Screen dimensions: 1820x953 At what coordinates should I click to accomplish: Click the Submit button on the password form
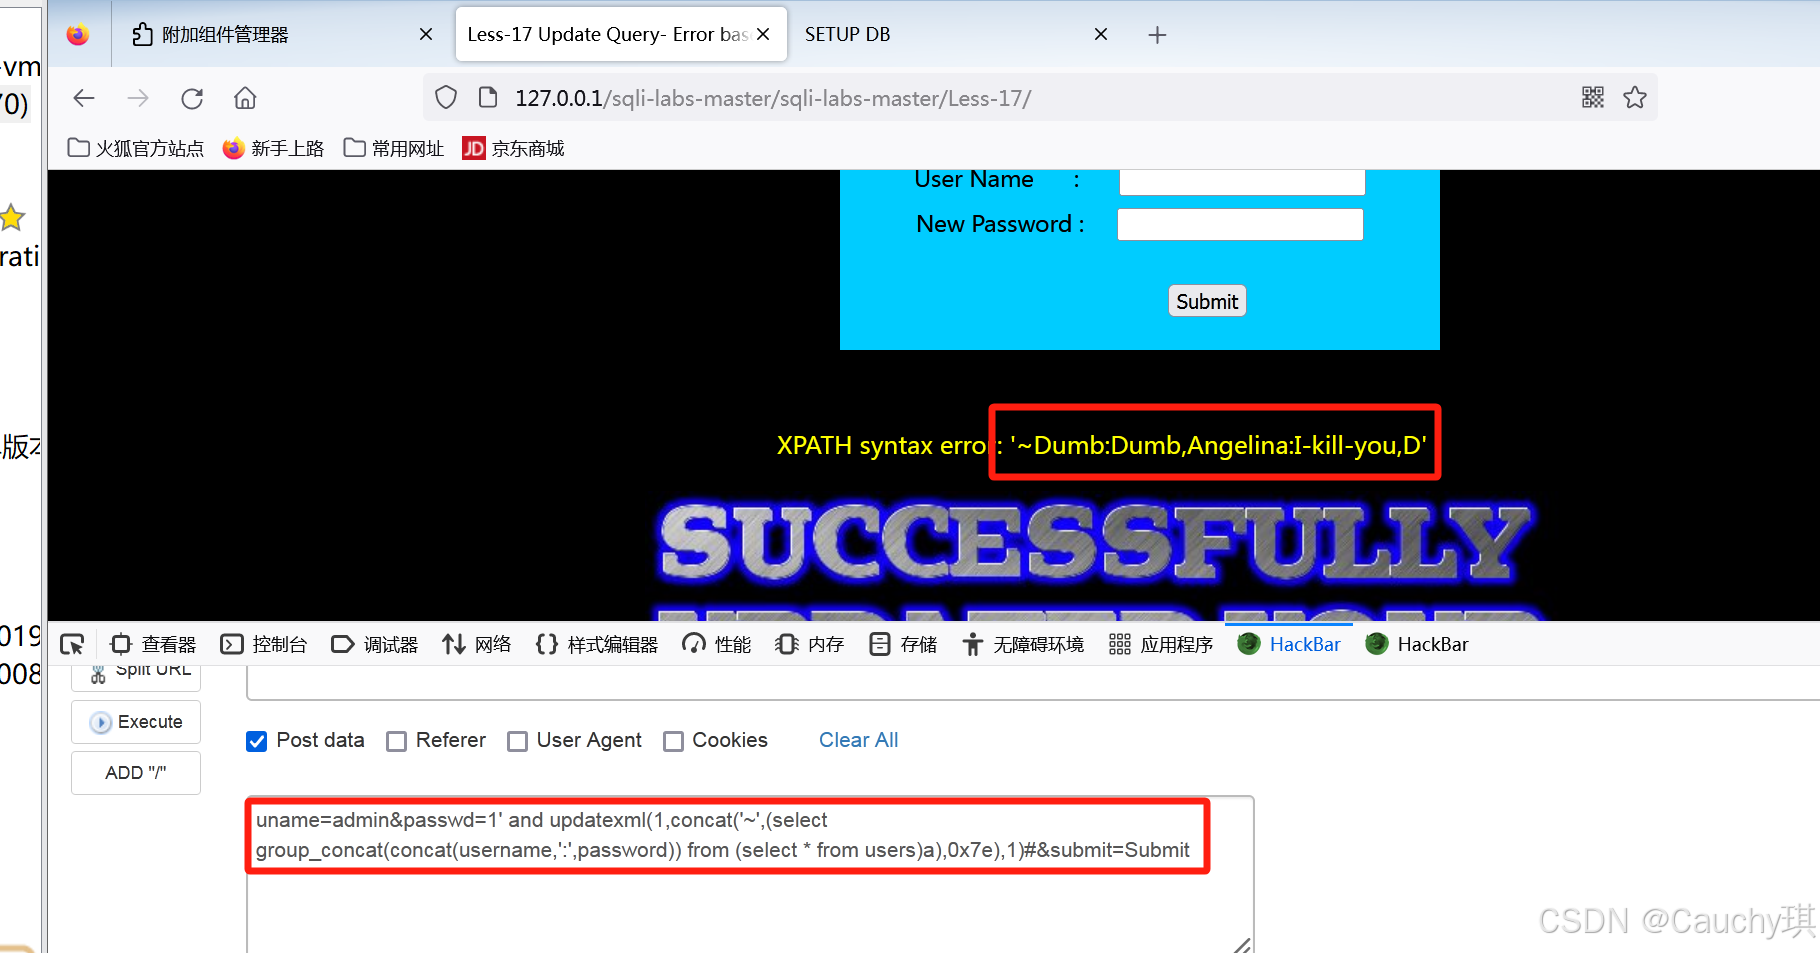click(1206, 300)
